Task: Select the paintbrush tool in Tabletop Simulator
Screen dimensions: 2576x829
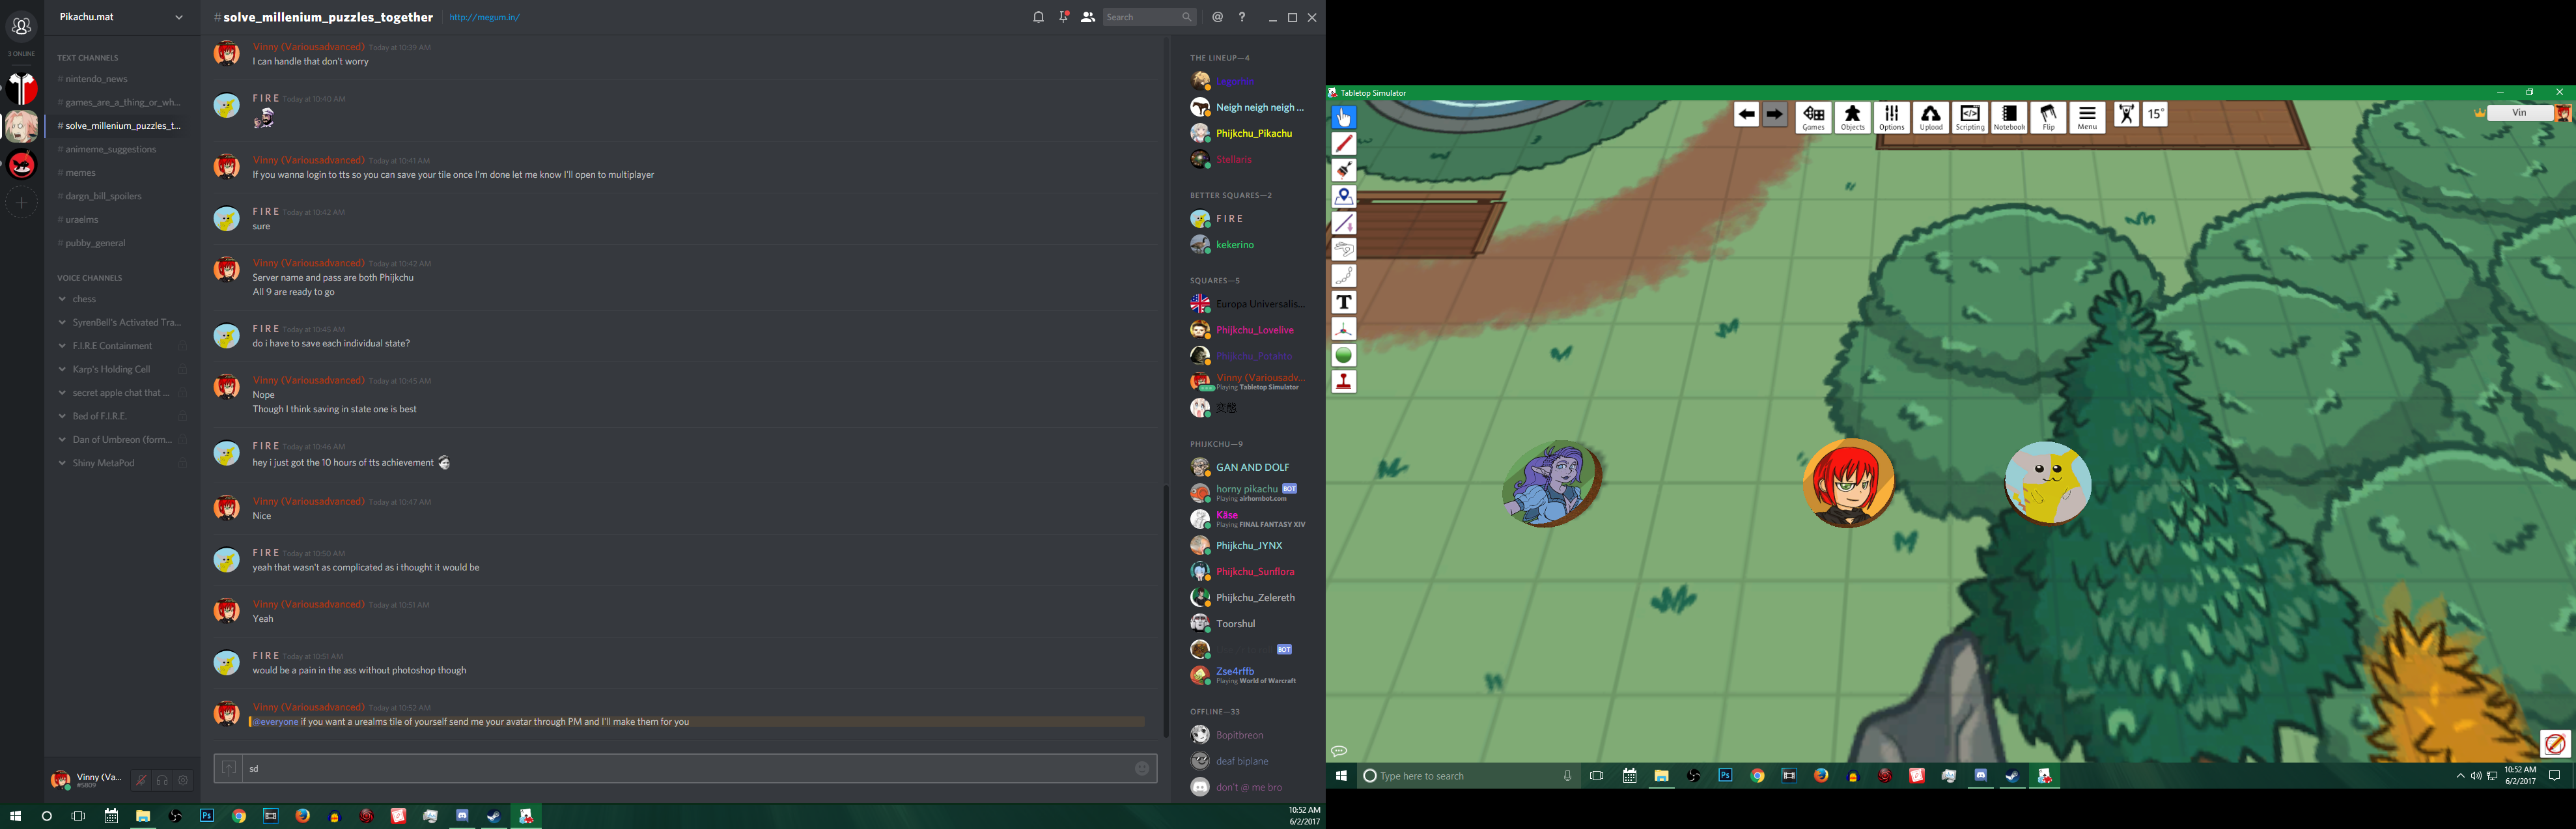Action: pos(1343,170)
